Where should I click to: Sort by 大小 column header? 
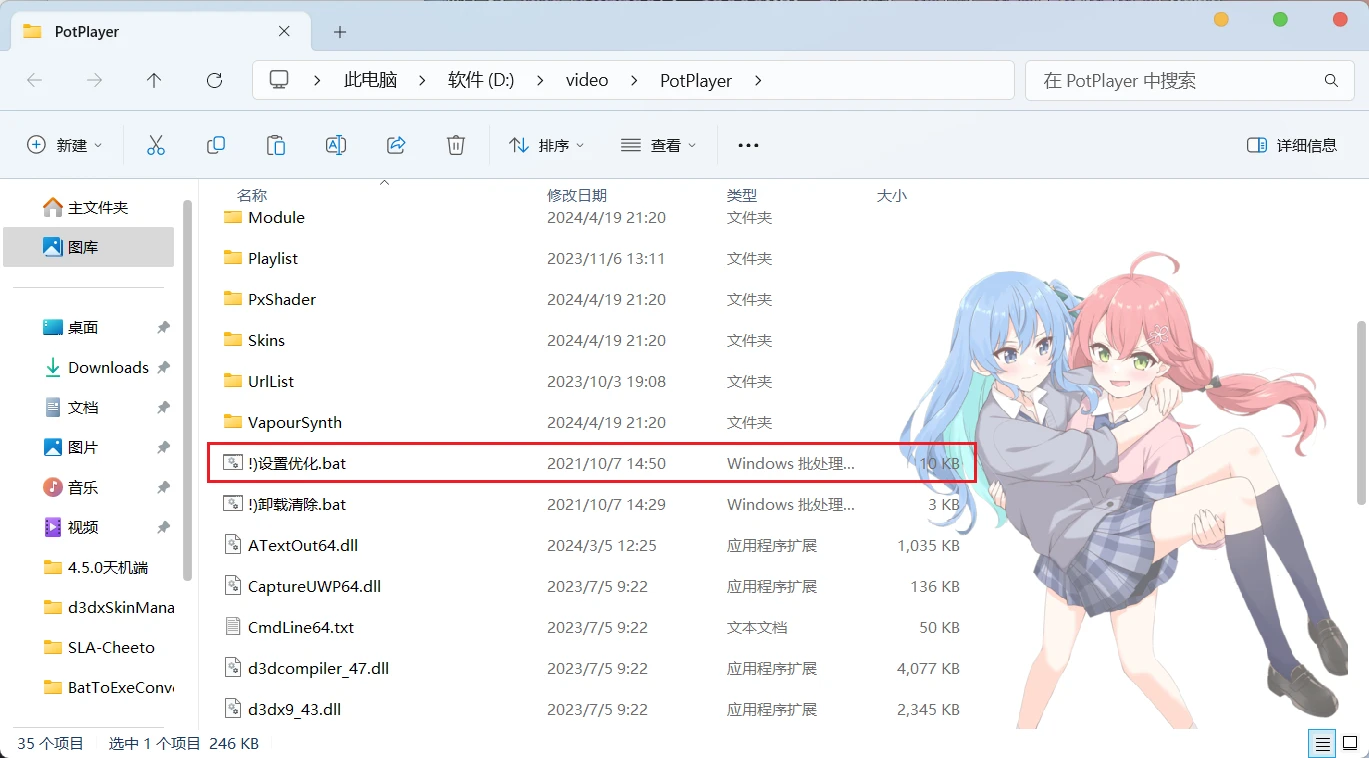892,195
